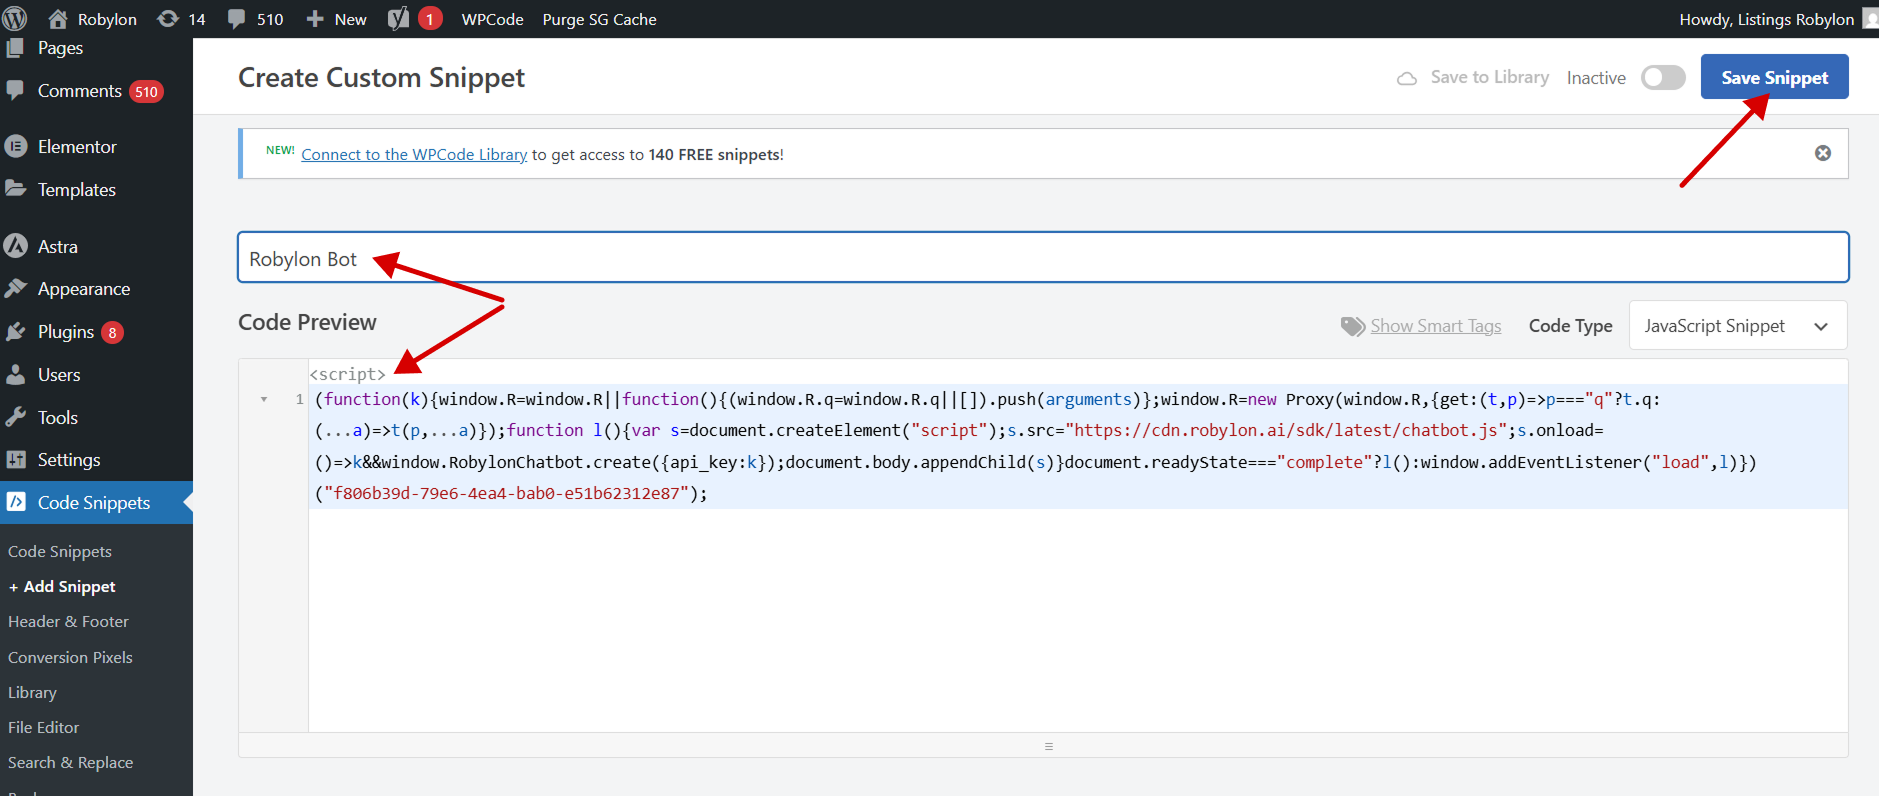Click the Astra logo icon
Screen dimensions: 1879x796
(x=15, y=246)
